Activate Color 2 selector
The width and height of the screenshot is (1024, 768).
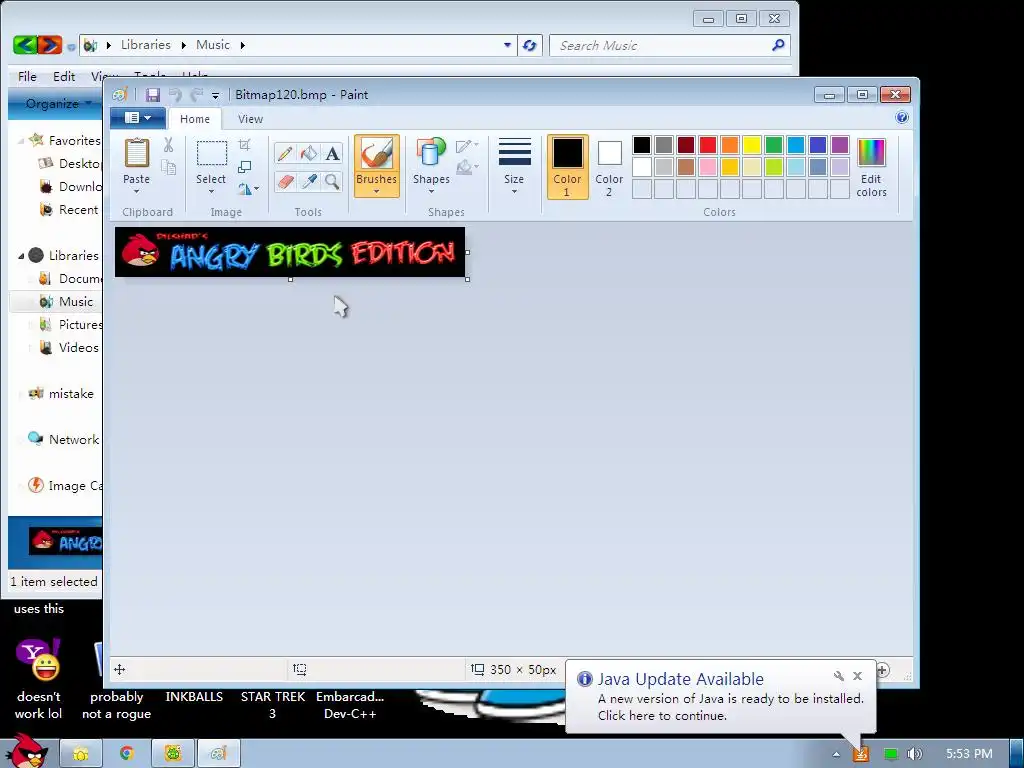tap(609, 167)
